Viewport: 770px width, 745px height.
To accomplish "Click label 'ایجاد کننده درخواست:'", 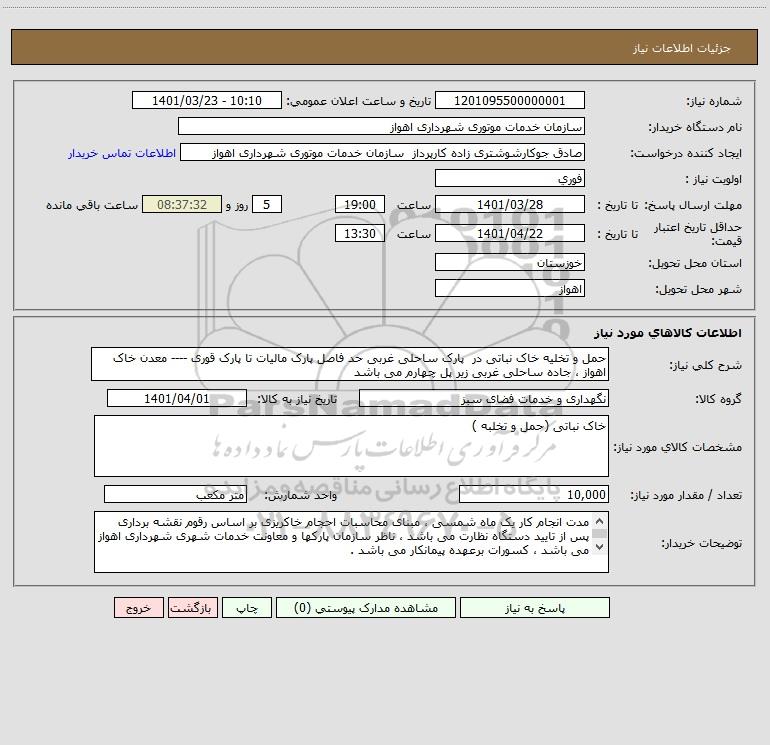I will tap(686, 154).
